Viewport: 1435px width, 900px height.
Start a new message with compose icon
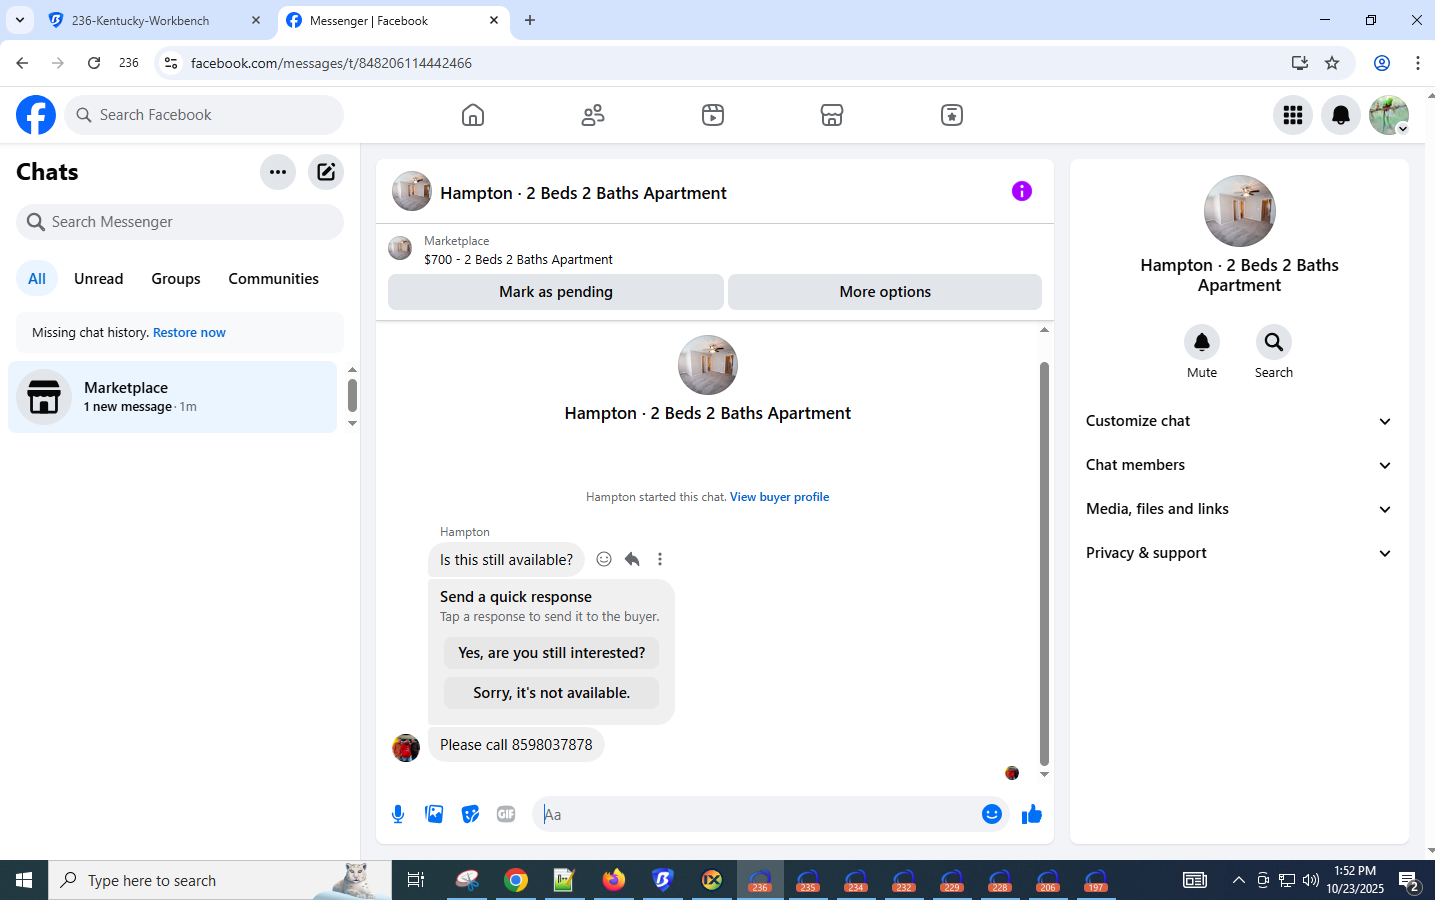(x=326, y=172)
